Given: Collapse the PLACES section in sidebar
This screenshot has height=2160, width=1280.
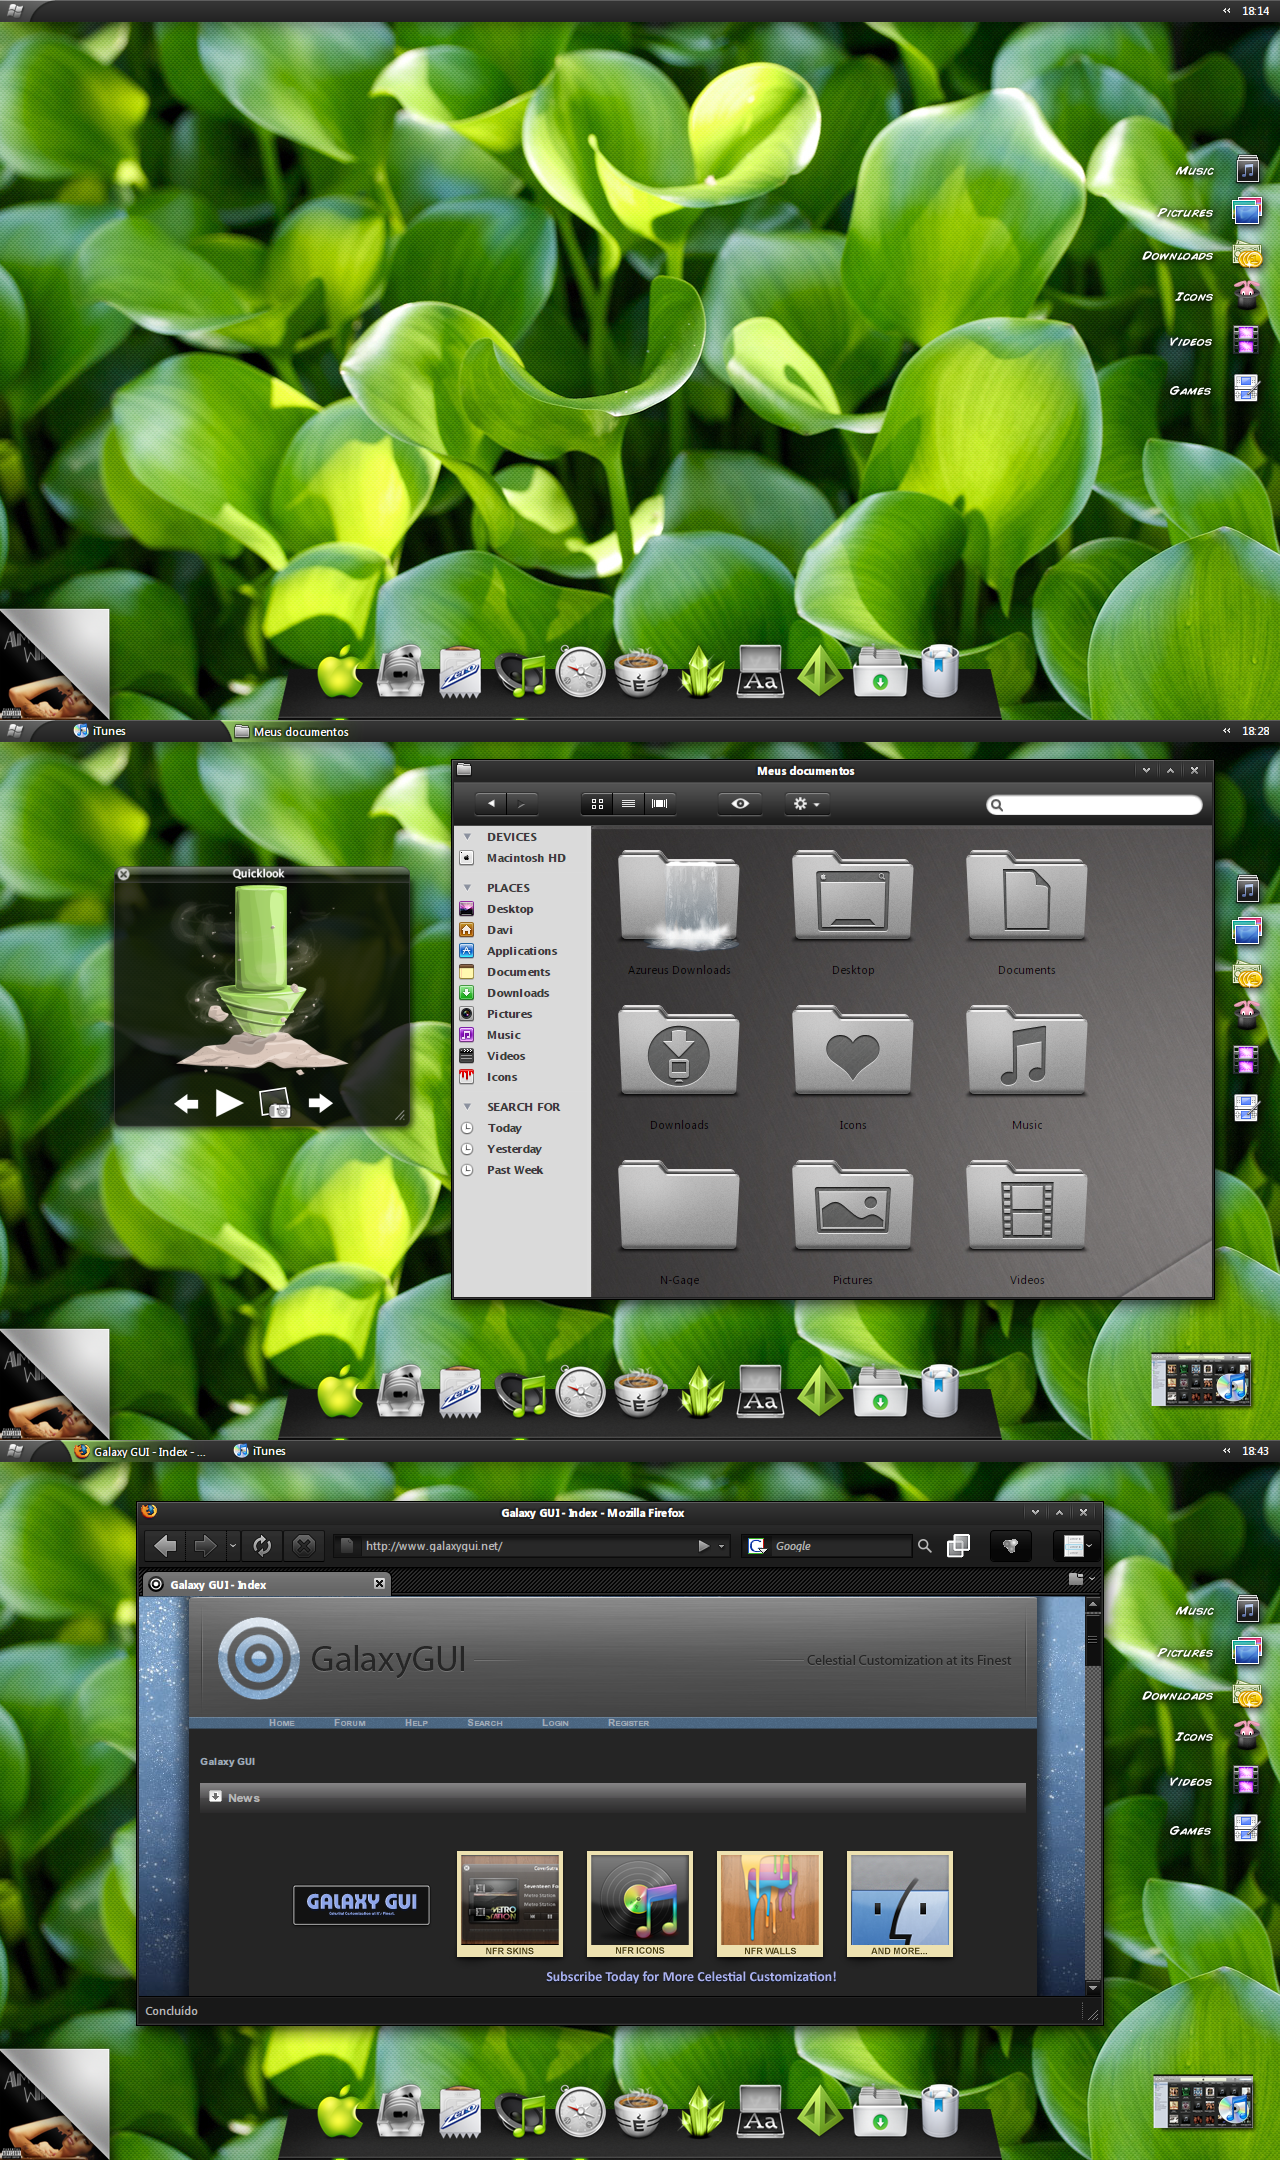Looking at the screenshot, I should click(x=467, y=888).
